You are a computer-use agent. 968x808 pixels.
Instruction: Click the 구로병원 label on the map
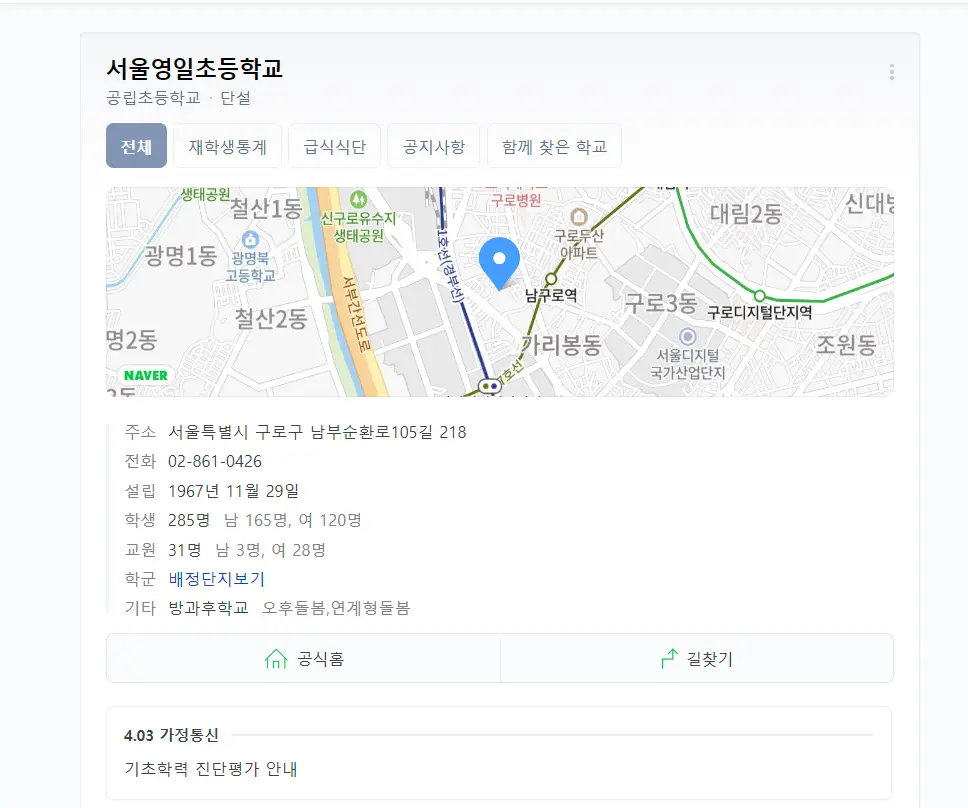(516, 200)
